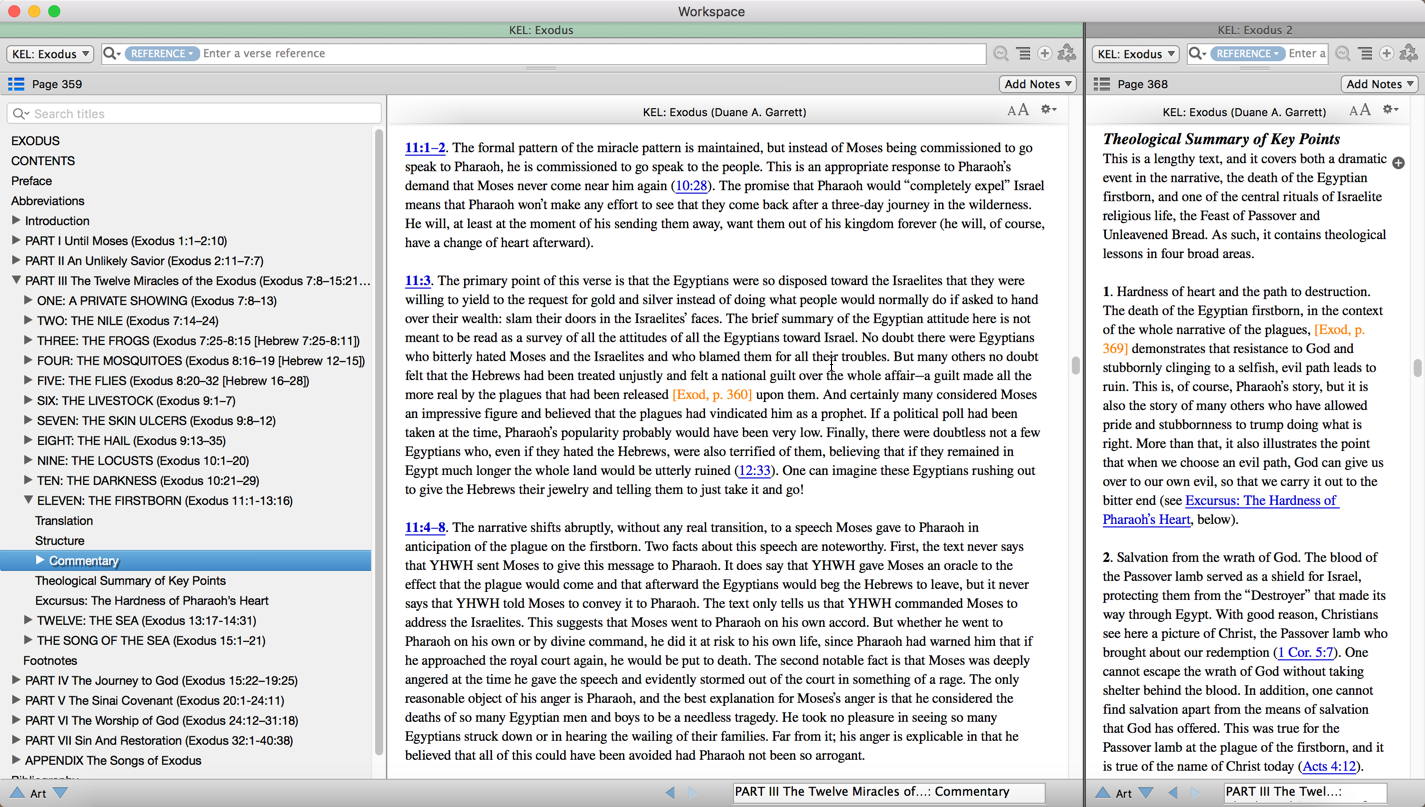Toggle table of contents in Page 359 pane

tap(16, 84)
